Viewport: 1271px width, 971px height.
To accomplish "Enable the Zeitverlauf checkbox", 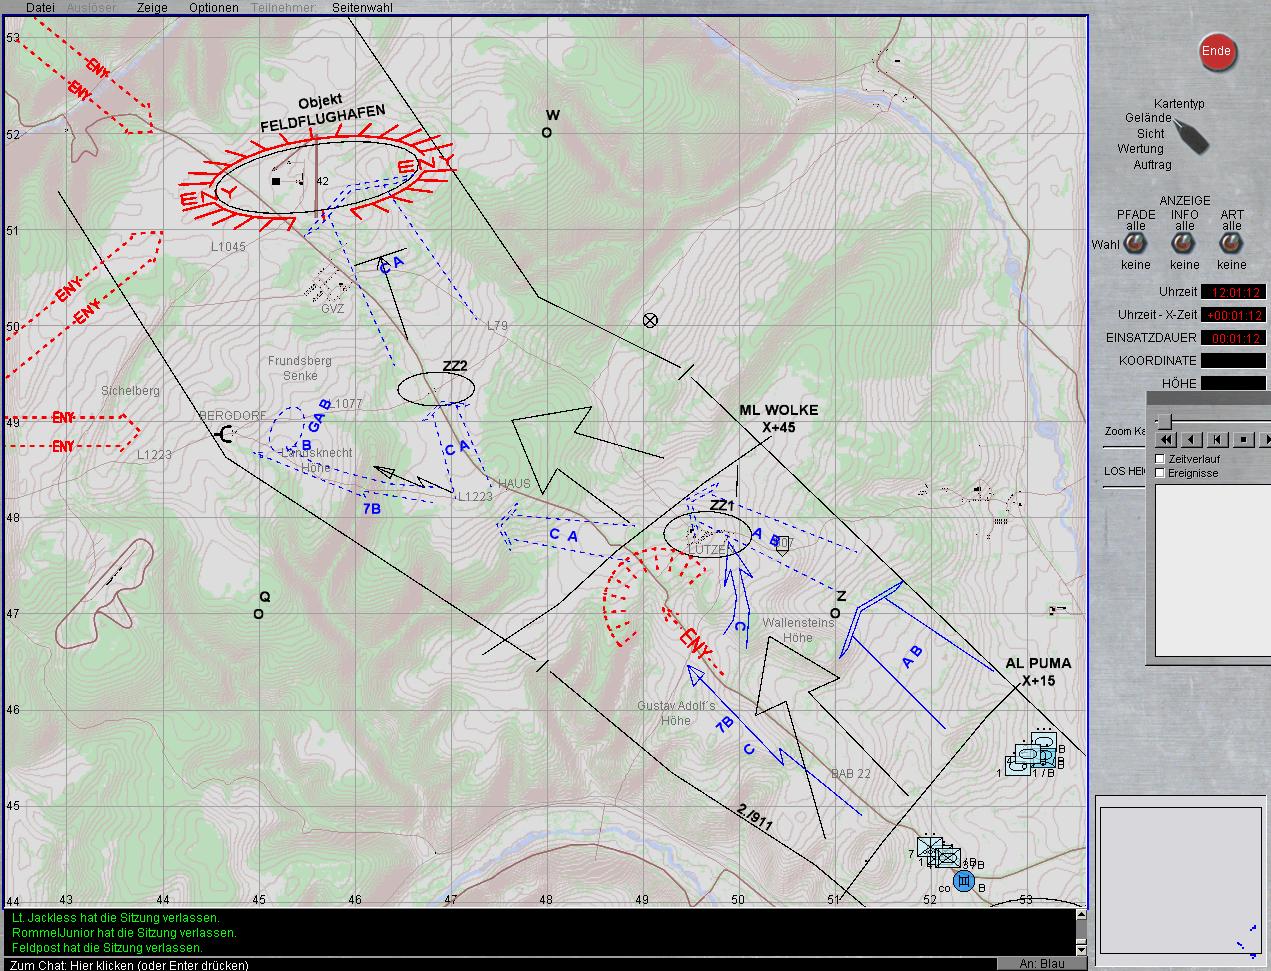I will [x=1160, y=459].
